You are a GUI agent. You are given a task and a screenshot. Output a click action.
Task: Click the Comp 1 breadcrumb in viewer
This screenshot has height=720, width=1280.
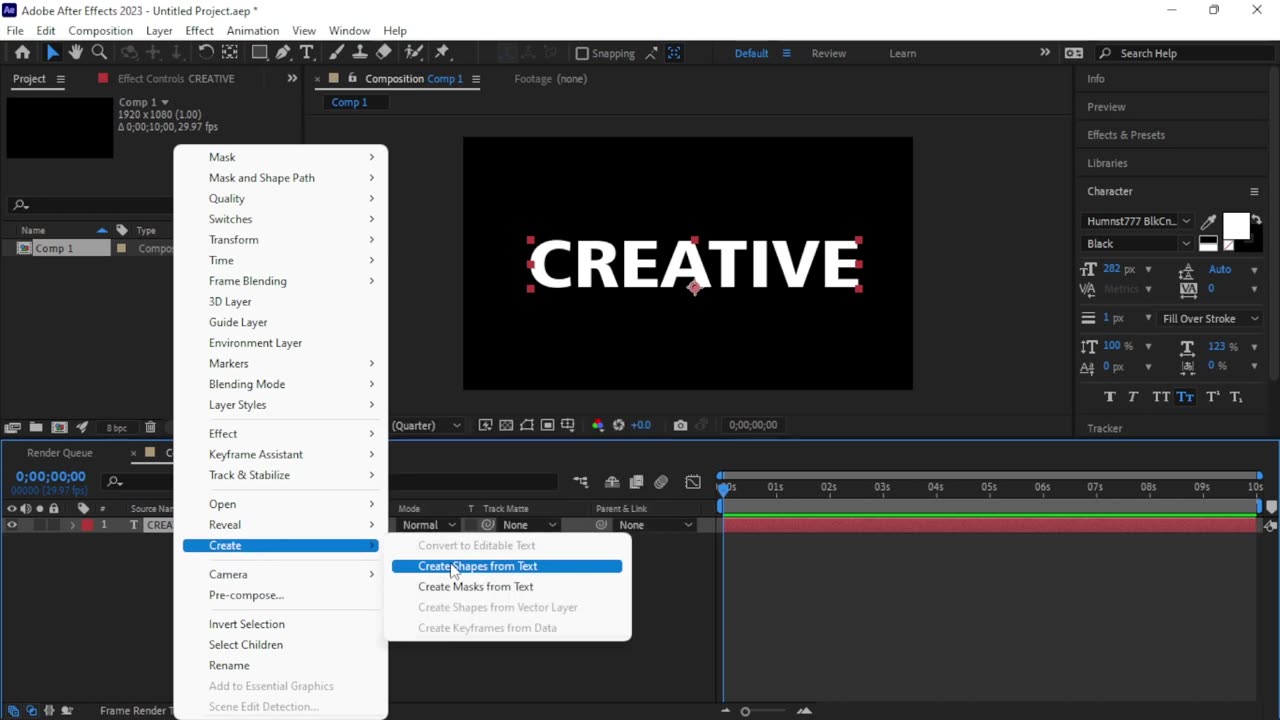click(349, 102)
